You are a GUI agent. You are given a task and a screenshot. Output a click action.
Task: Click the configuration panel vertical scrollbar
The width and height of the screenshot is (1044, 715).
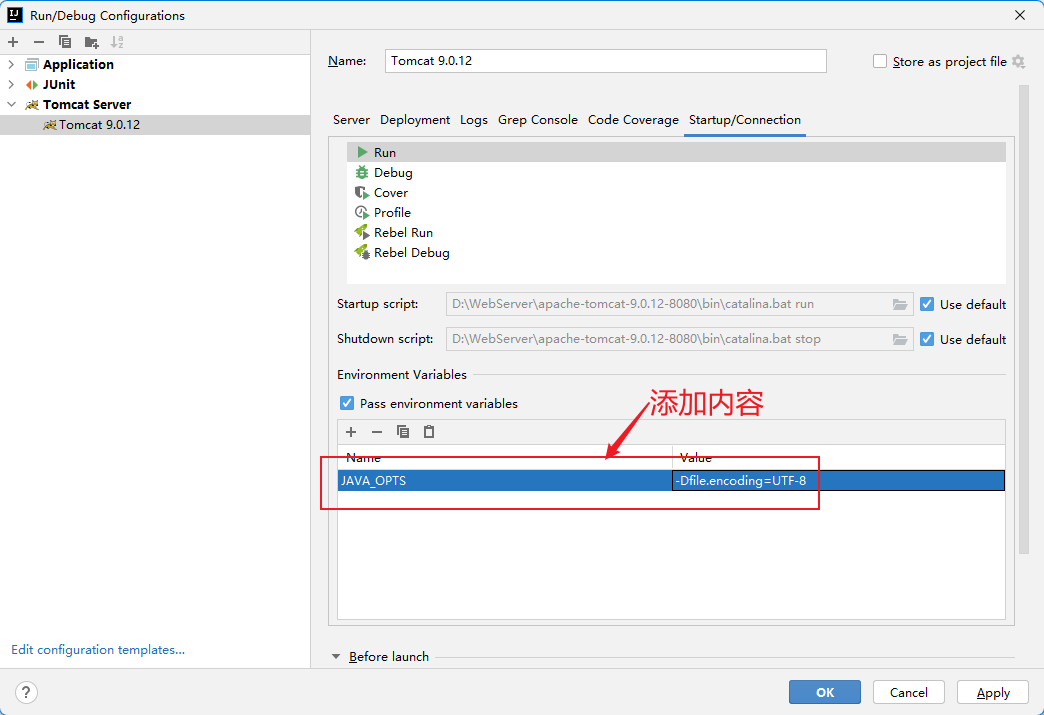(1024, 320)
